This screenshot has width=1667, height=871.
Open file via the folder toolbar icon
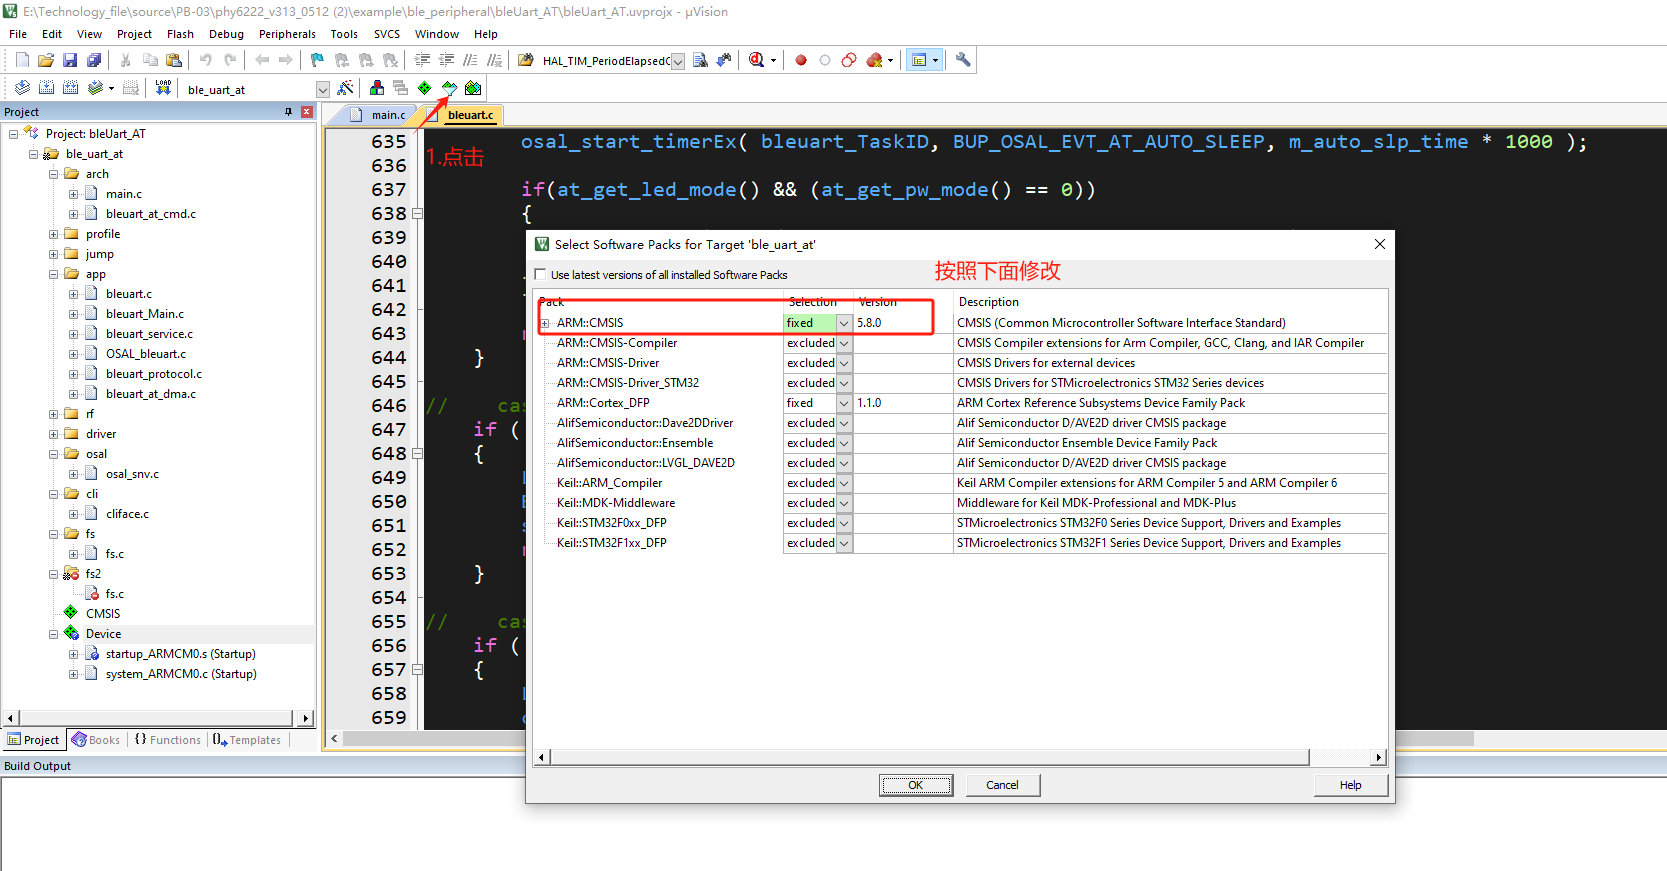(46, 60)
